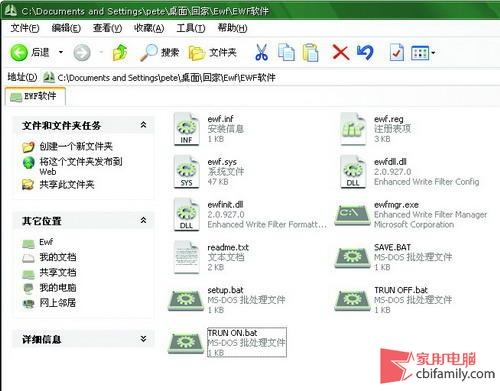The height and width of the screenshot is (391, 500).
Task: Click the blue Undo arrow icon
Action: click(365, 52)
